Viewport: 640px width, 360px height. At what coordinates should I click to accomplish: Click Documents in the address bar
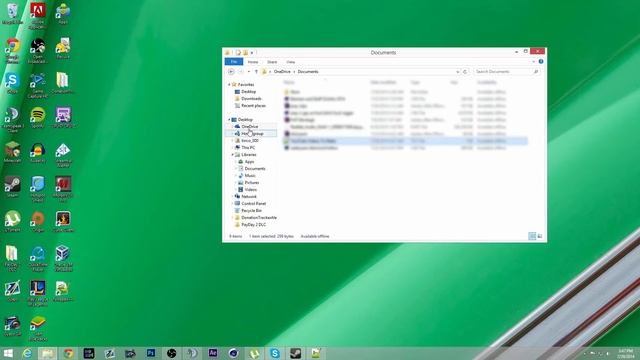pyautogui.click(x=308, y=71)
